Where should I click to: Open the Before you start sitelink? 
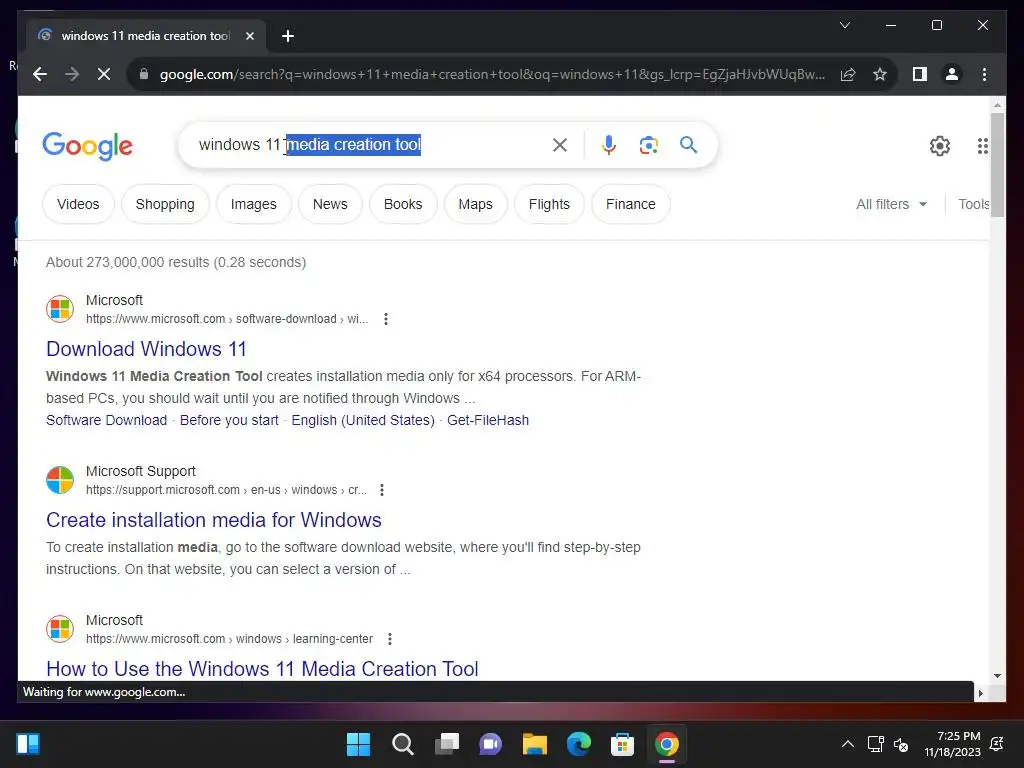point(229,420)
